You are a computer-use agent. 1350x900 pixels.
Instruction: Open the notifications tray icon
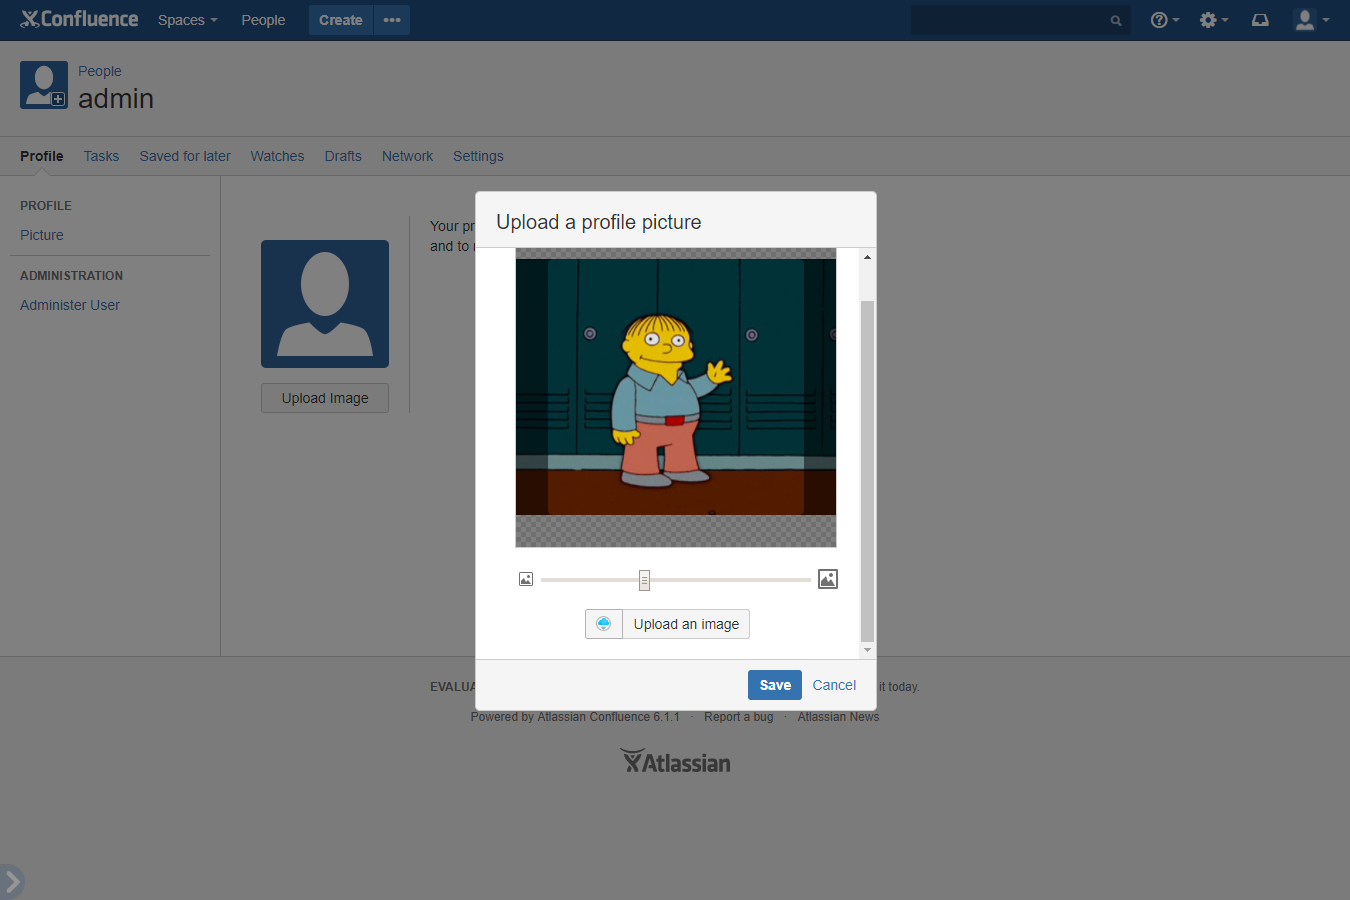click(x=1260, y=20)
